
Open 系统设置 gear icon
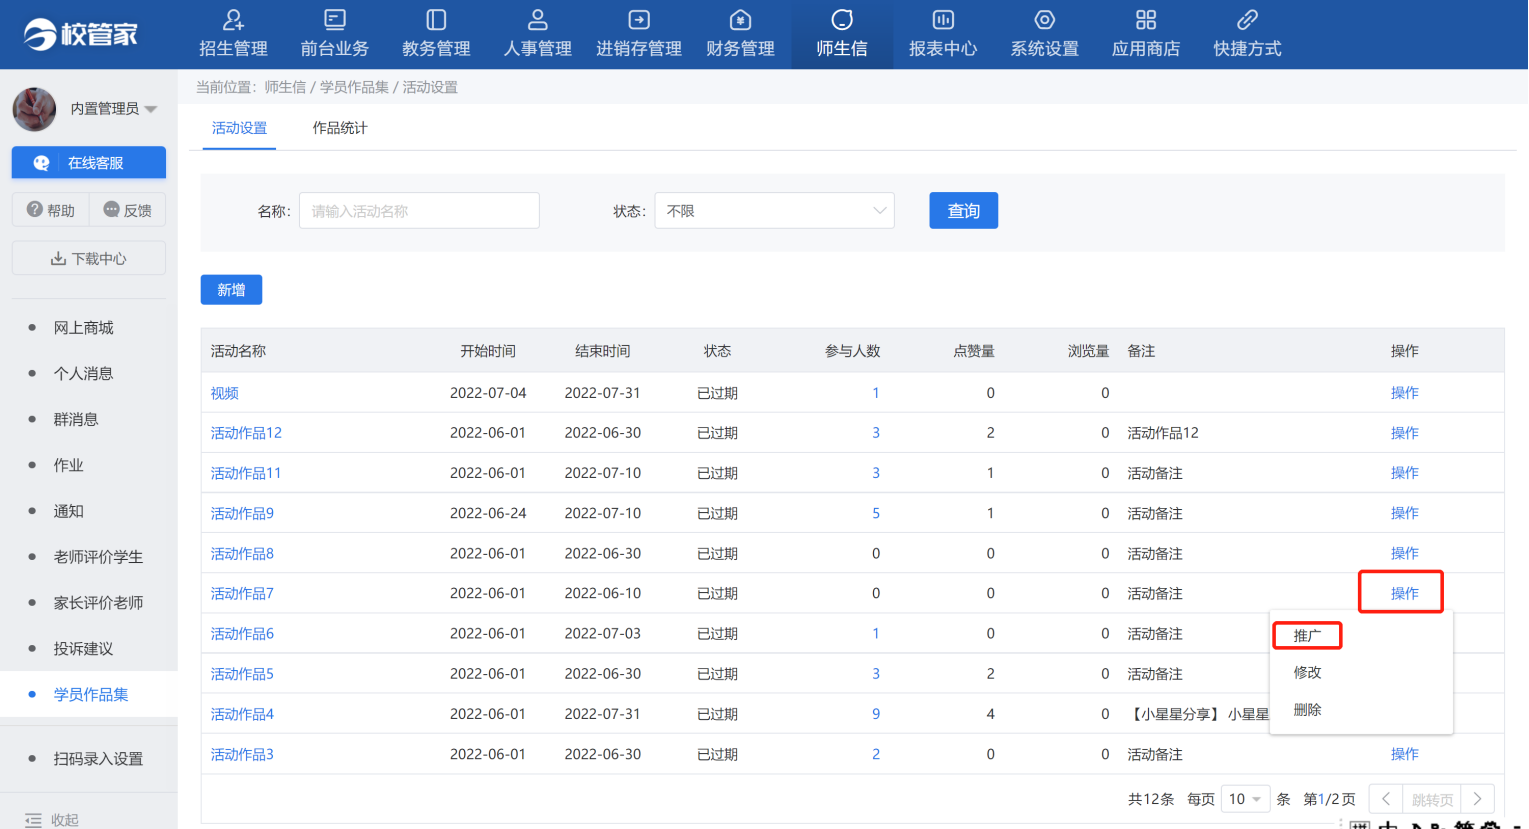(1045, 20)
